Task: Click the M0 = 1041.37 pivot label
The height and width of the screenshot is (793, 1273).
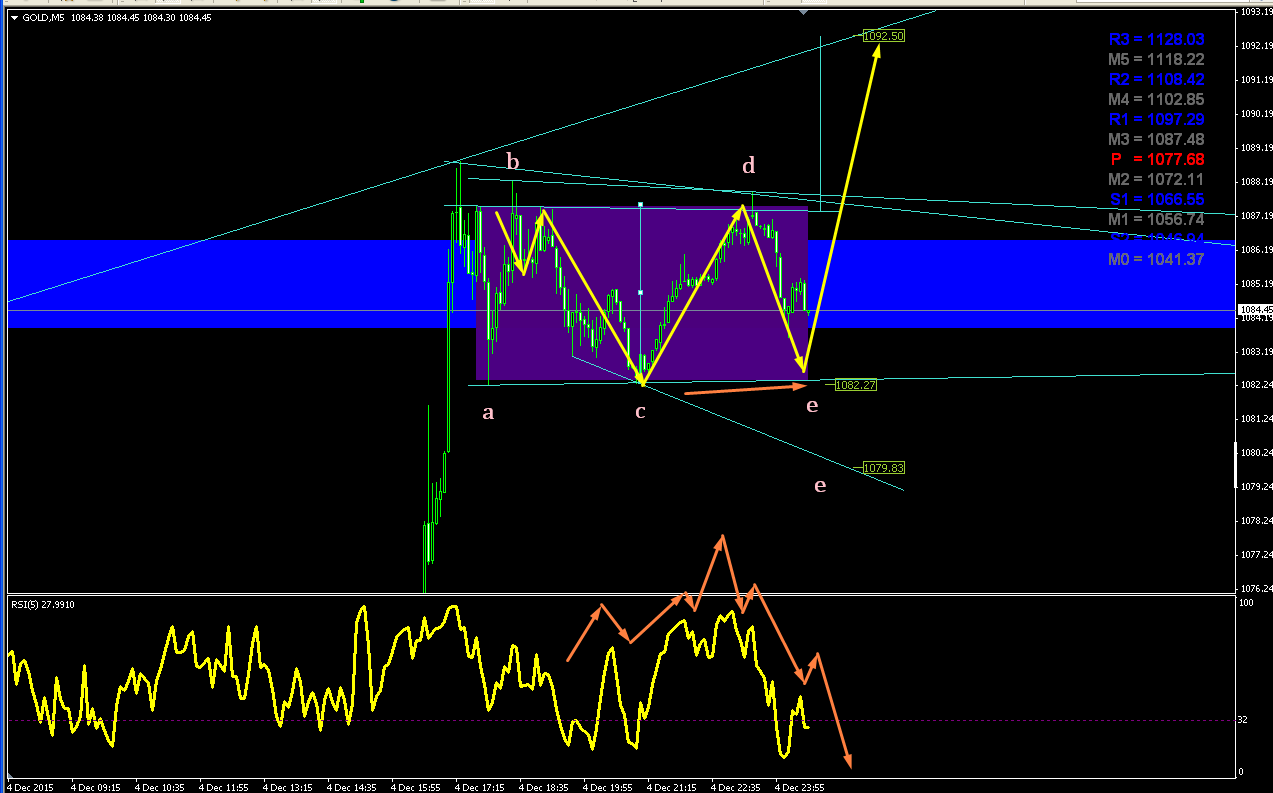Action: point(1156,259)
